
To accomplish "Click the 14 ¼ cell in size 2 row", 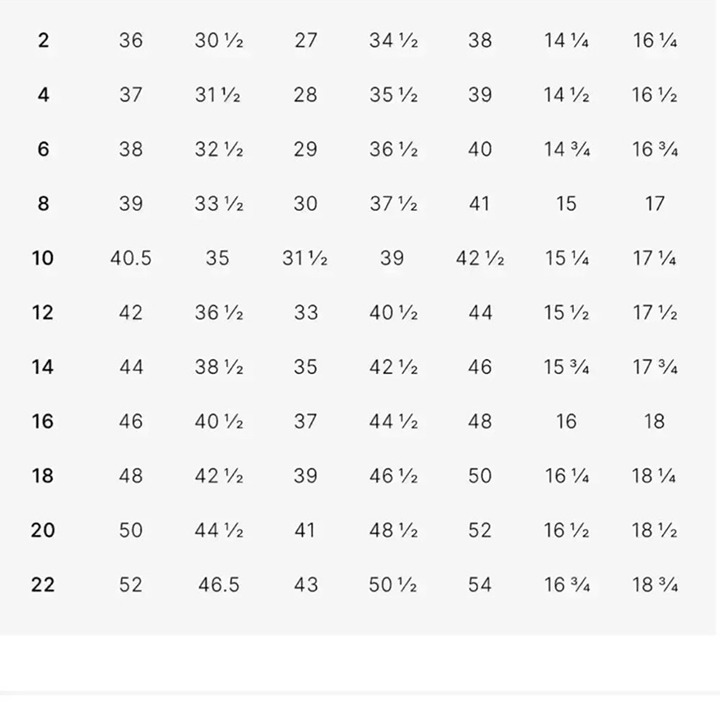I will pos(567,40).
